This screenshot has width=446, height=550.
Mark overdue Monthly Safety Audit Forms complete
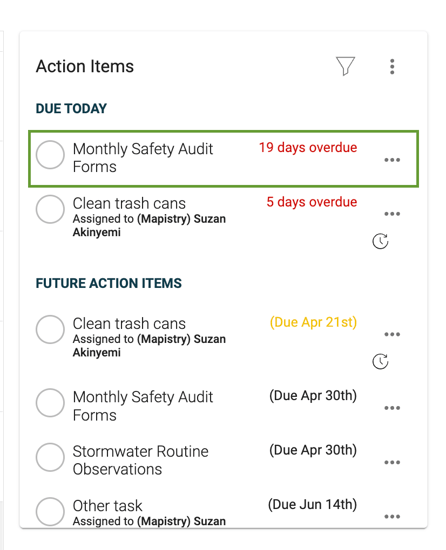[50, 155]
